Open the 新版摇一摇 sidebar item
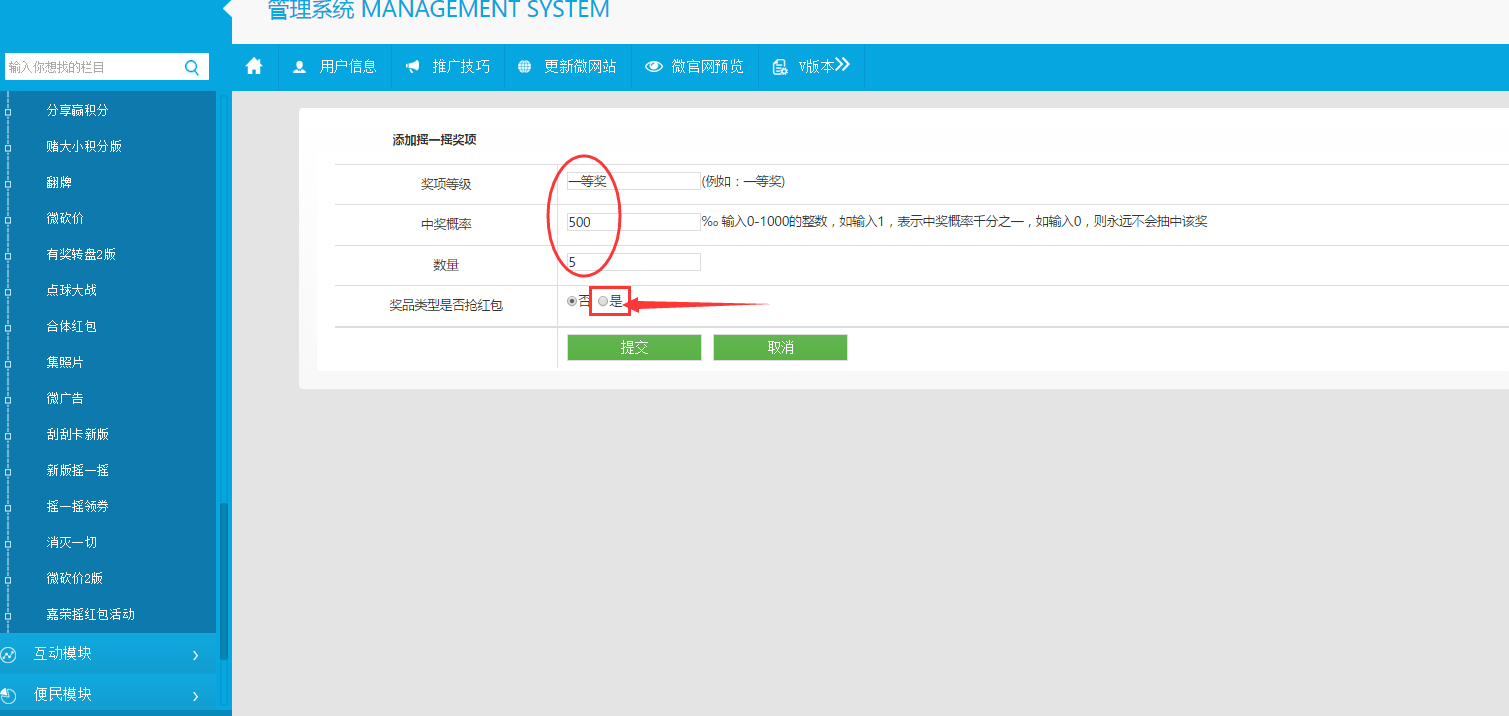Viewport: 1509px width, 716px height. pos(78,470)
